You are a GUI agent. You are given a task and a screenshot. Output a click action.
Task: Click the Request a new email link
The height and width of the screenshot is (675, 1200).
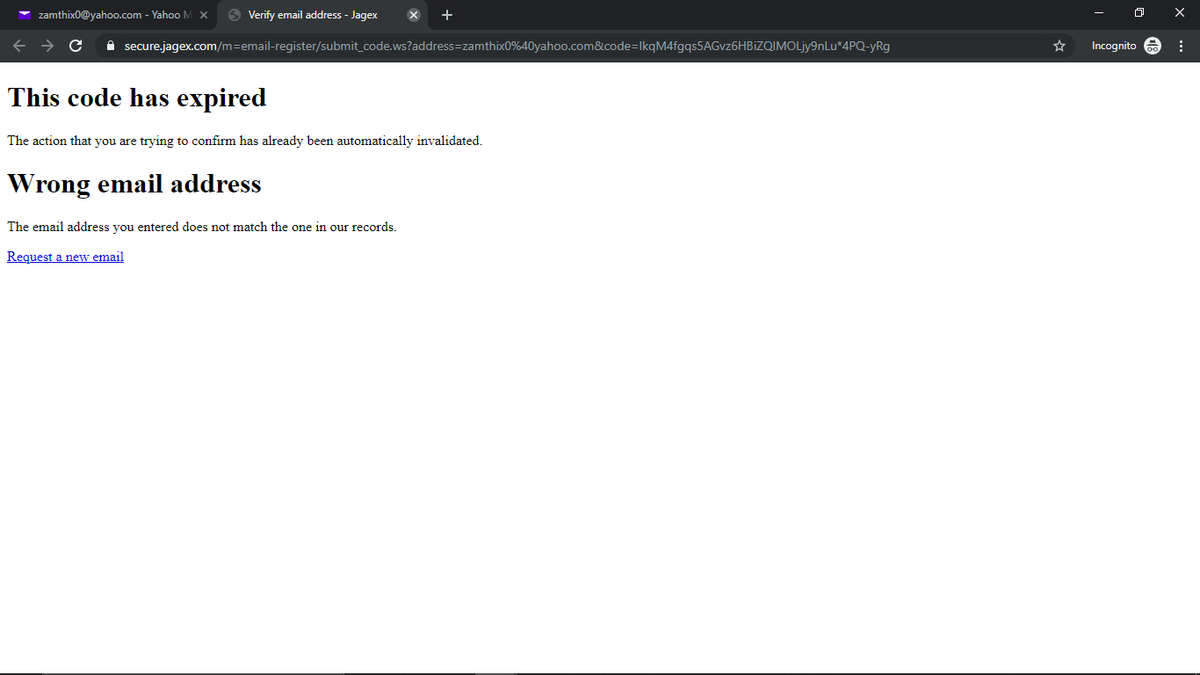65,257
